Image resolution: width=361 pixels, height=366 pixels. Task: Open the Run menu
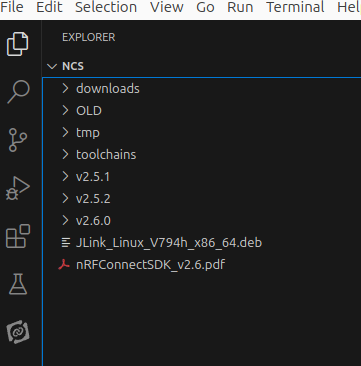pyautogui.click(x=240, y=7)
